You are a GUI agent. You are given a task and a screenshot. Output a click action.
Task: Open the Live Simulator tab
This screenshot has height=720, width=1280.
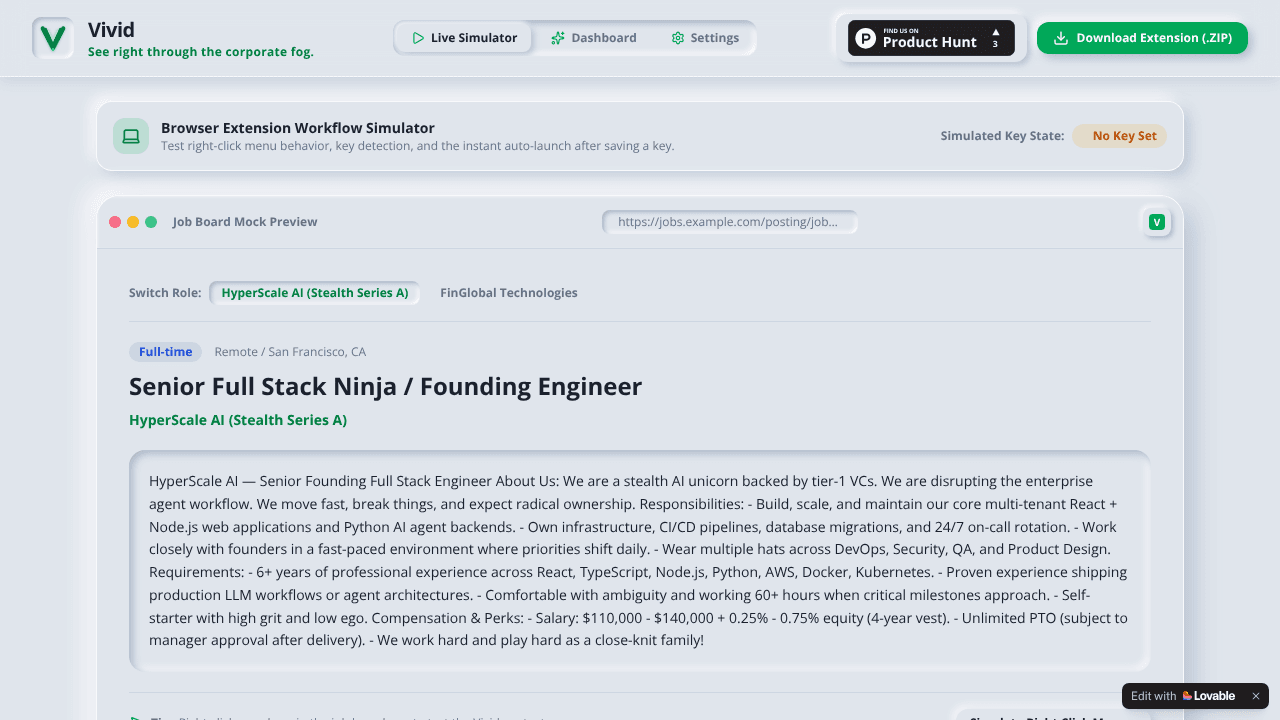[464, 38]
